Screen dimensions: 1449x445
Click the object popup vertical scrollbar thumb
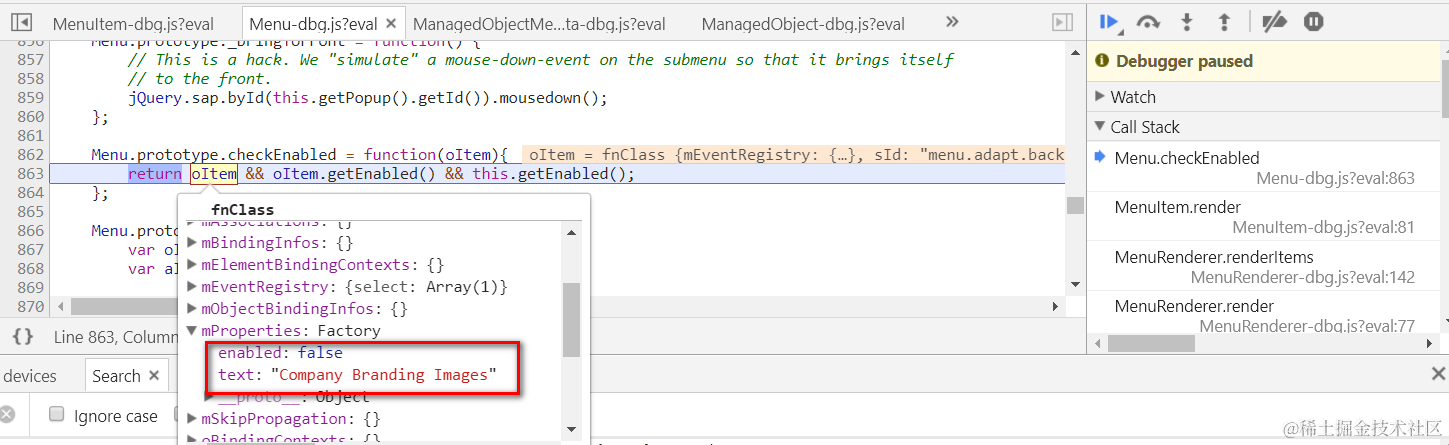(572, 319)
